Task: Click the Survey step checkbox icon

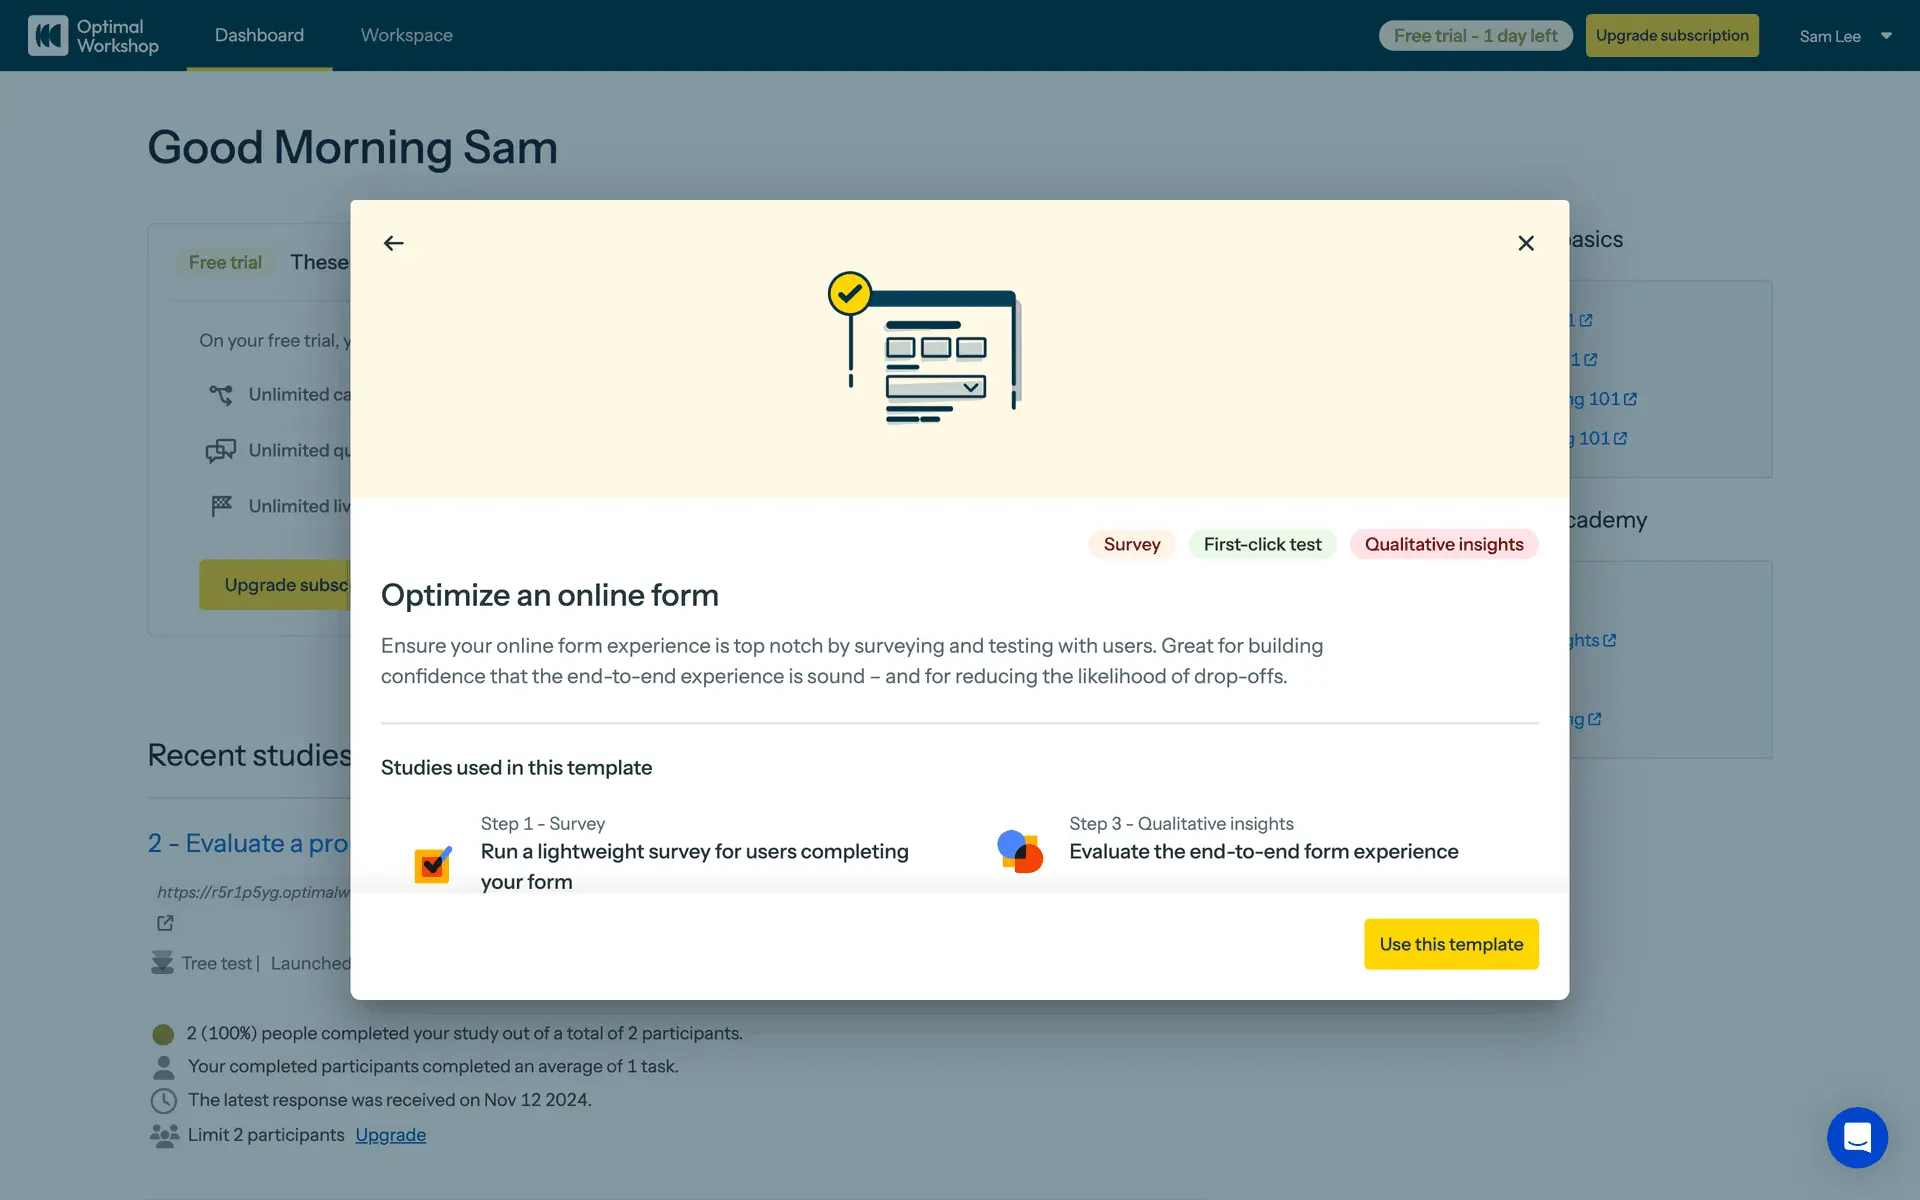Action: click(433, 864)
